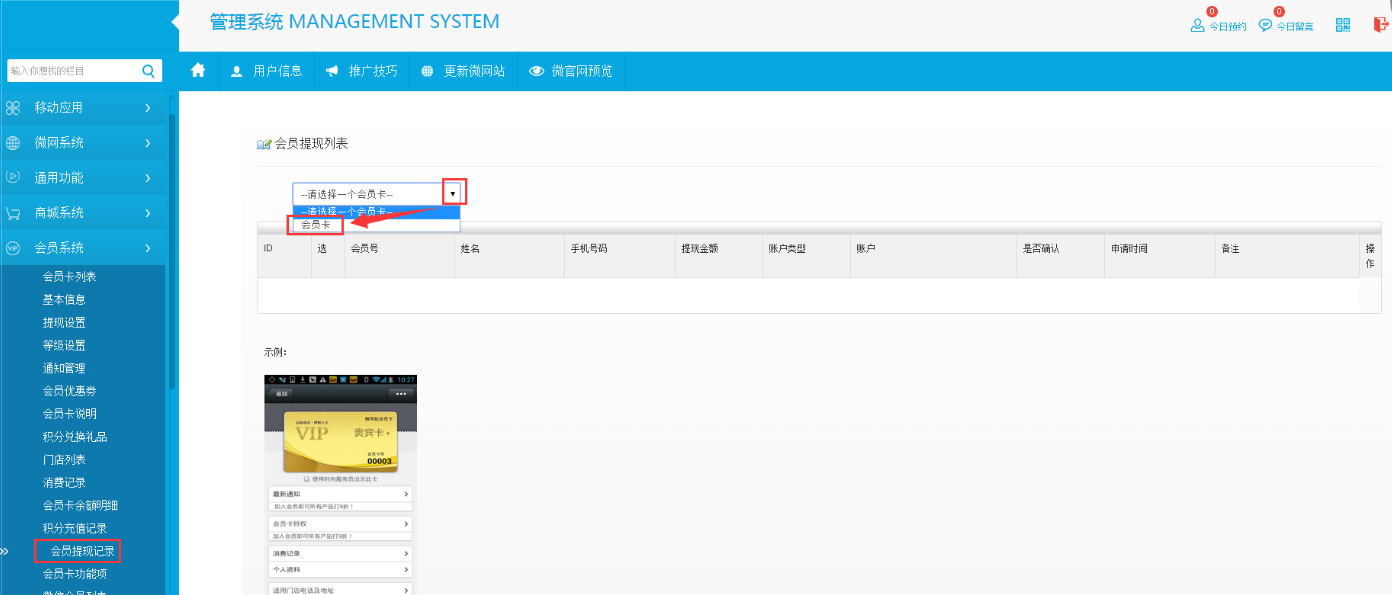Screen dimensions: 1392x595
Task: Open 用户信息 in top navigation
Action: (x=266, y=71)
